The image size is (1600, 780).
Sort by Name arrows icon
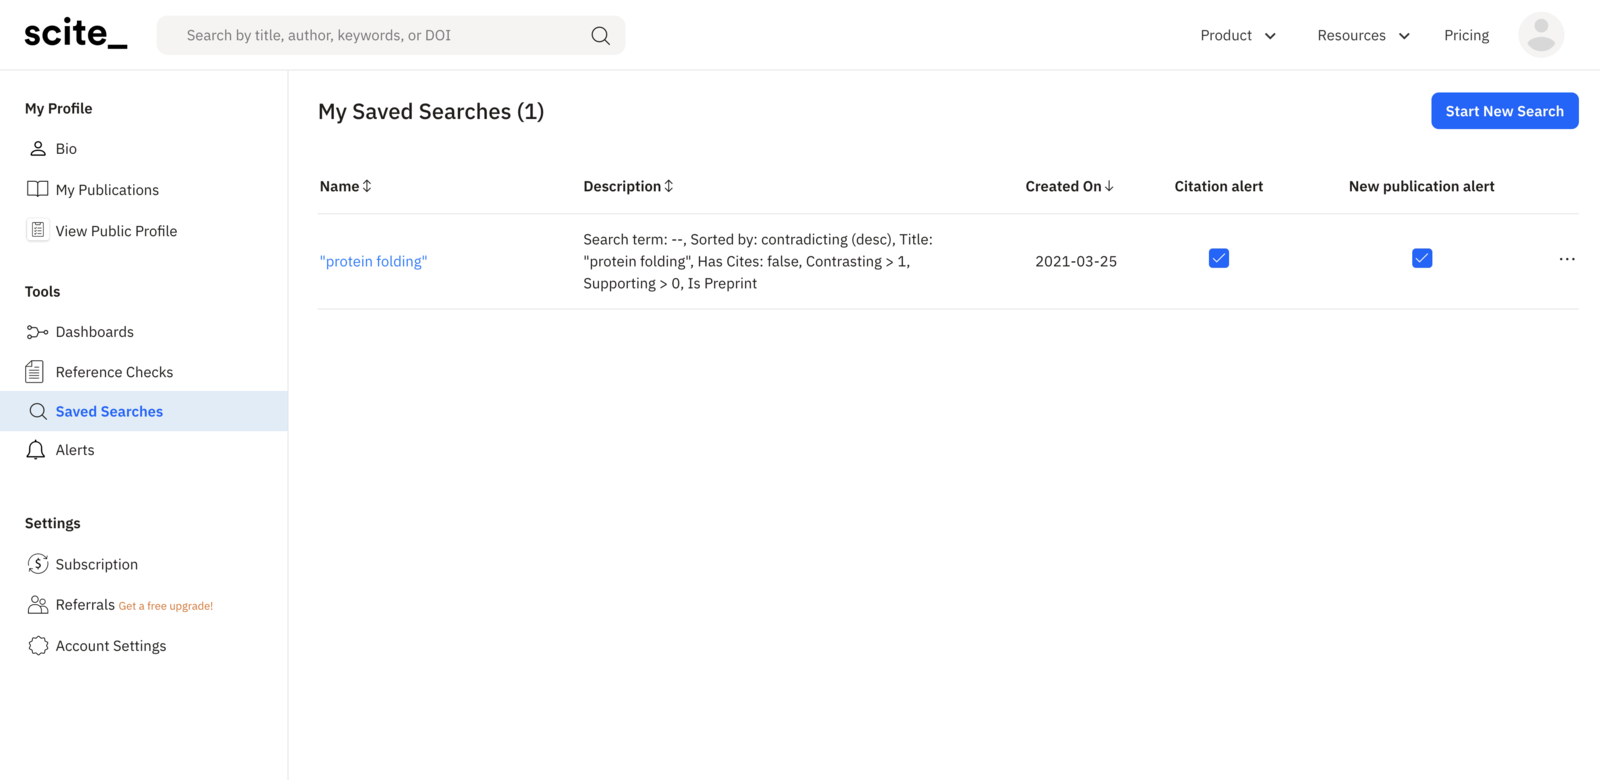[x=367, y=186]
